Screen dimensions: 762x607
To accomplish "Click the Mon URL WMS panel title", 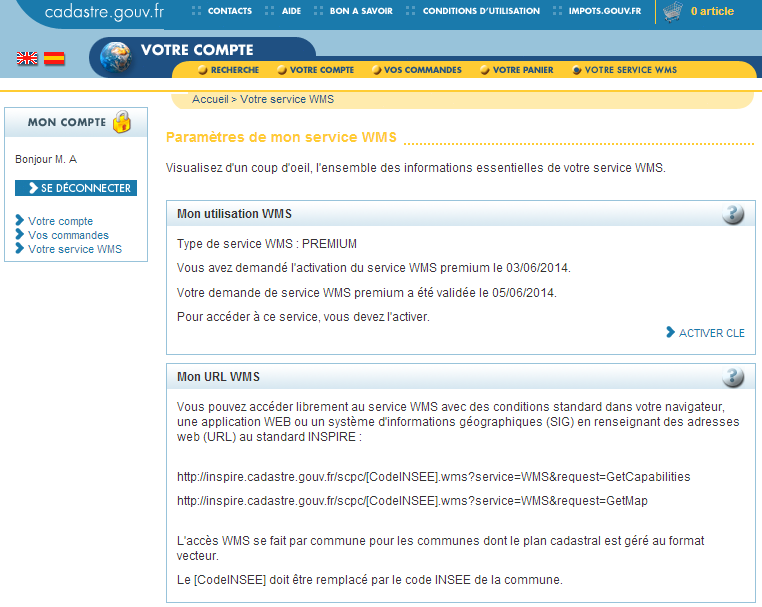I will (218, 377).
